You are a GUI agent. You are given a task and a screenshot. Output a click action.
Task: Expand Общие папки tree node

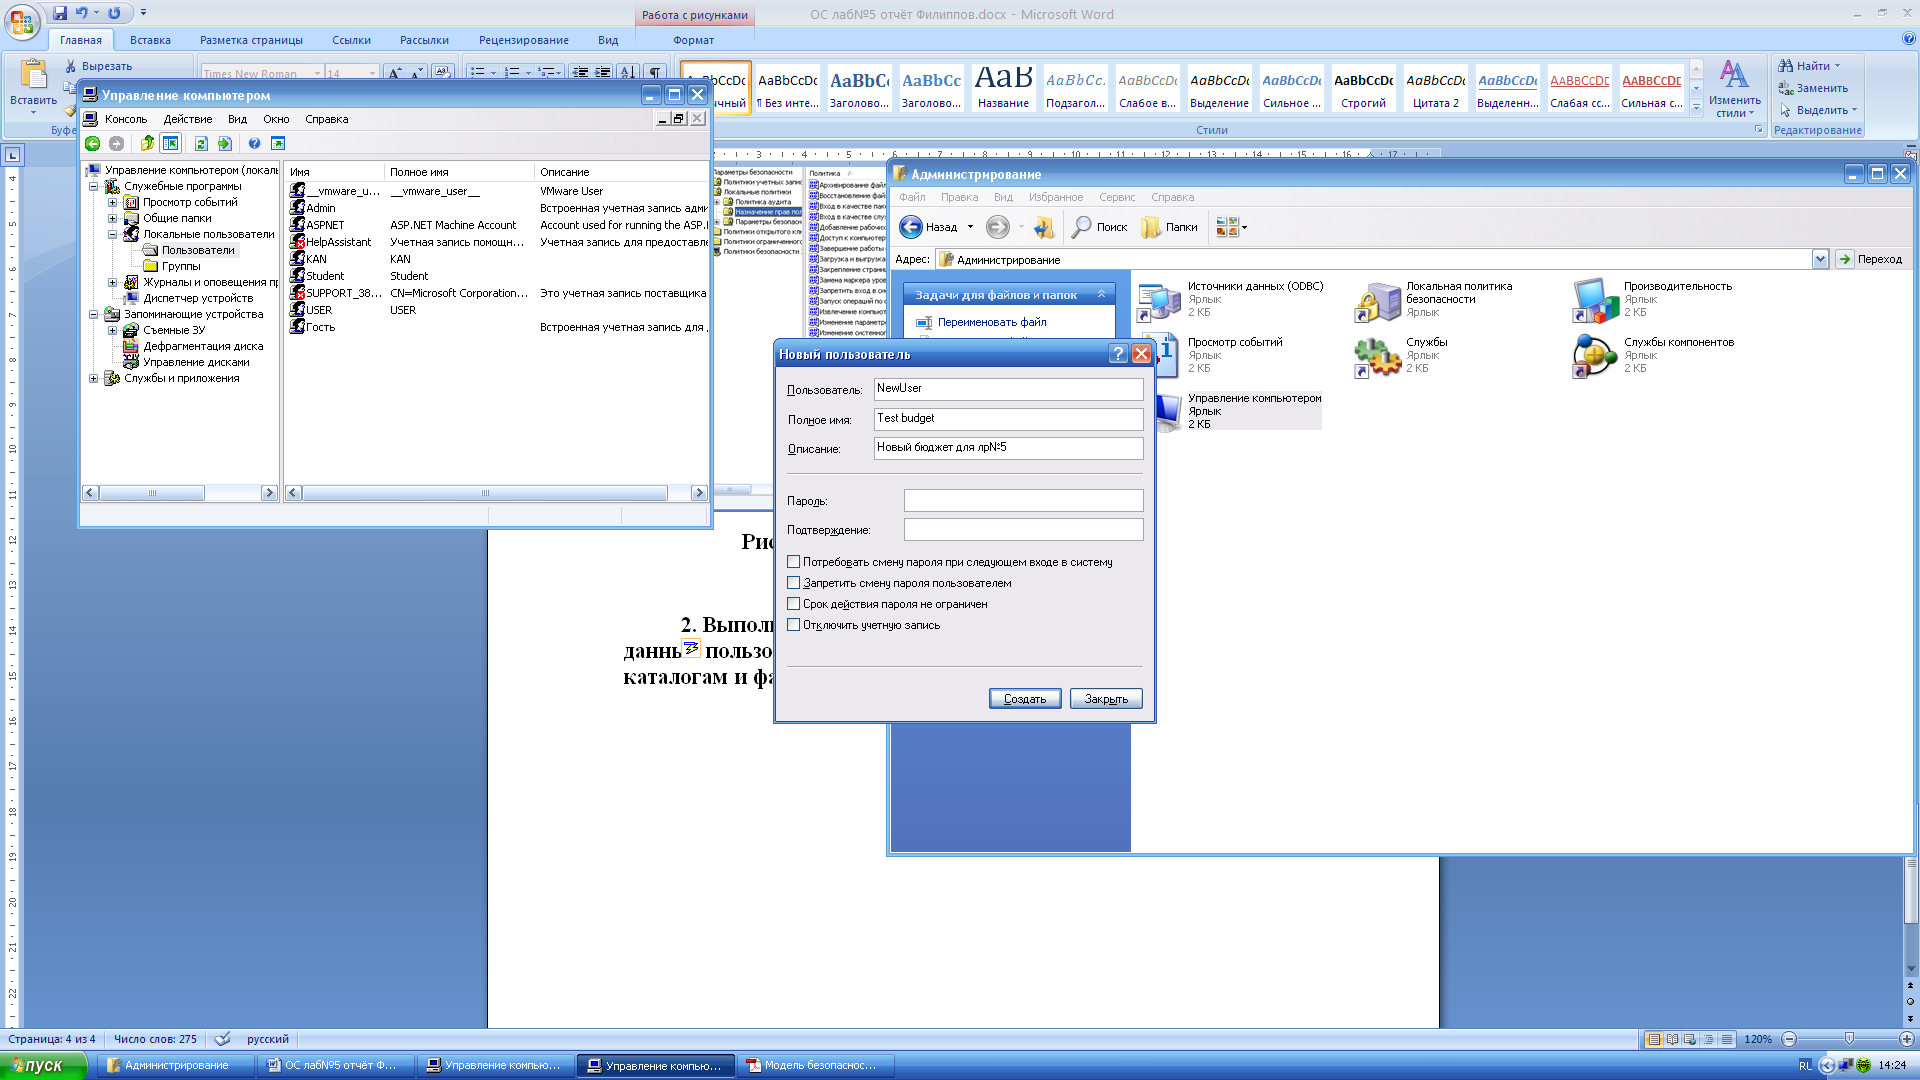pos(113,218)
